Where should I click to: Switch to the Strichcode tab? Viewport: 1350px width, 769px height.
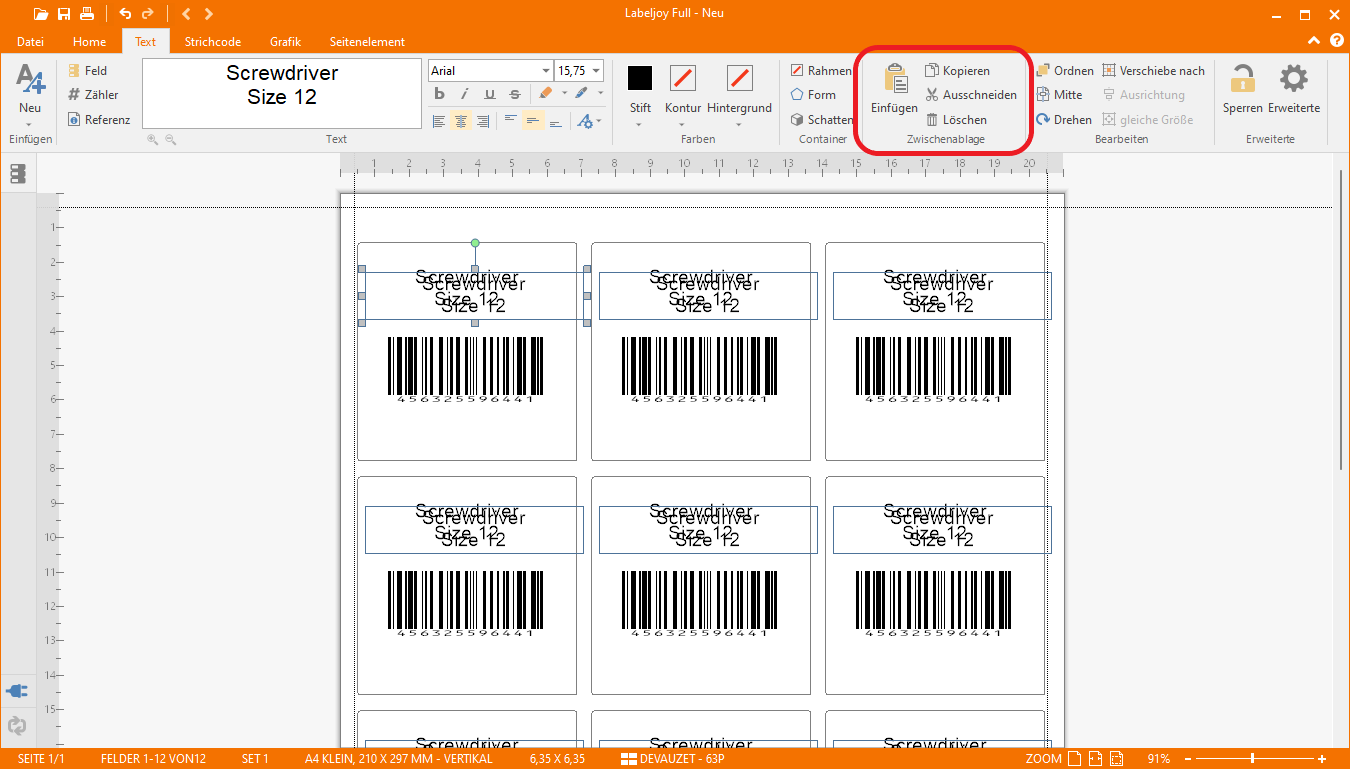coord(212,42)
